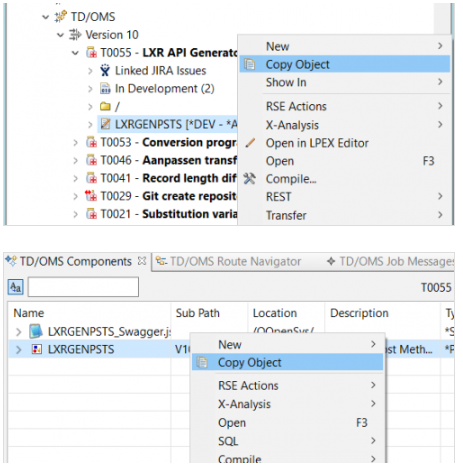Expand the LXRGENPSTS_Swagger row in the table

pos(19,332)
